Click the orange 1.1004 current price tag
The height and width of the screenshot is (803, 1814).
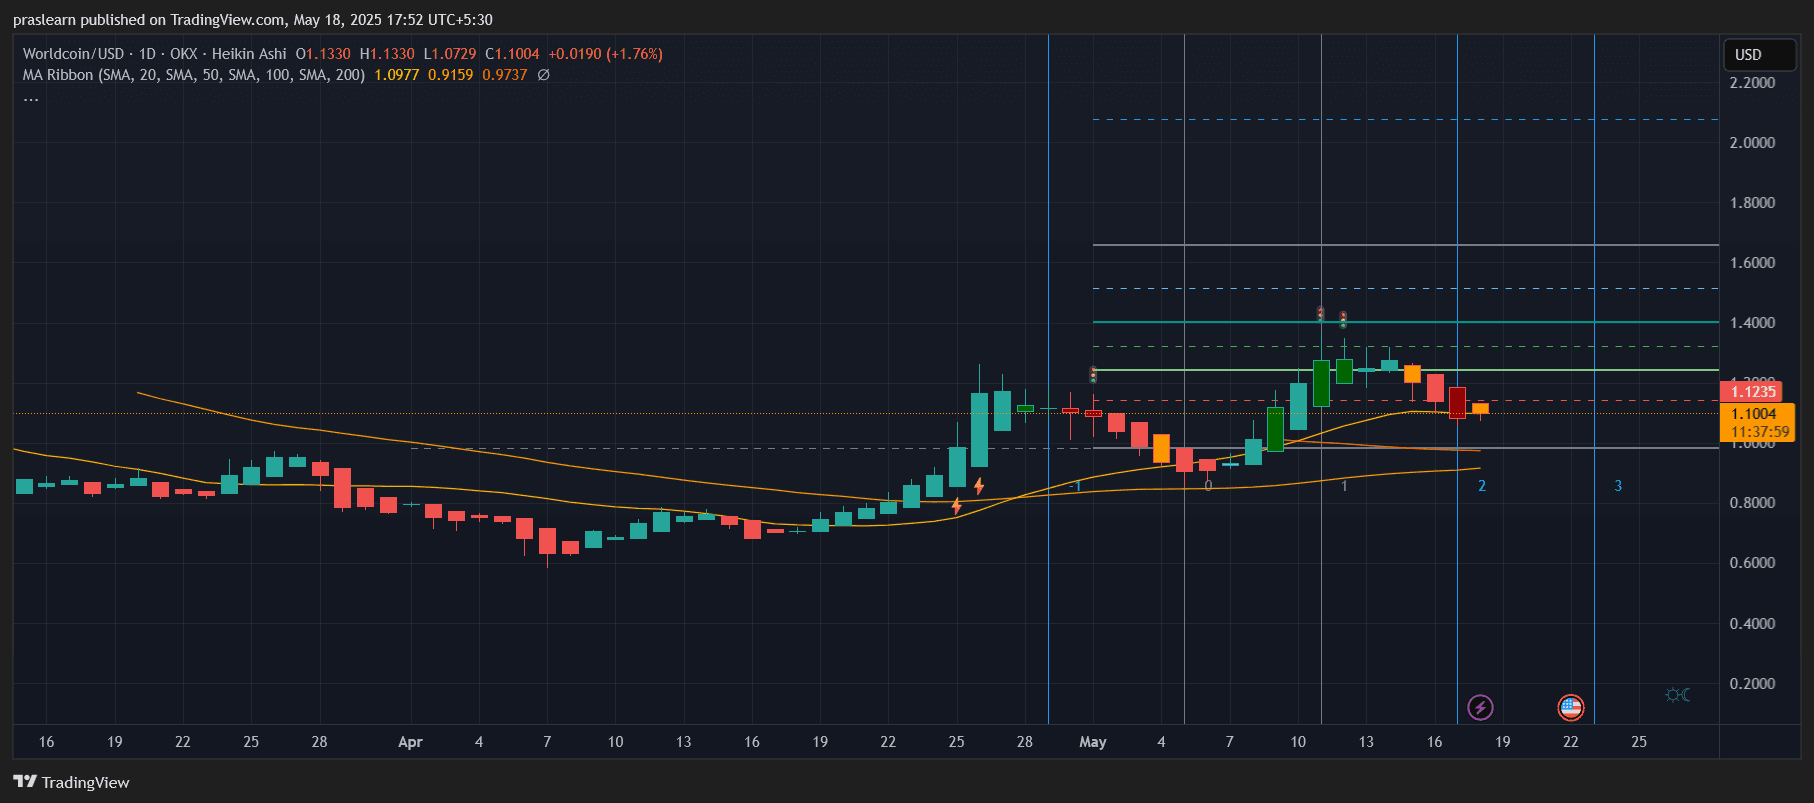coord(1757,414)
